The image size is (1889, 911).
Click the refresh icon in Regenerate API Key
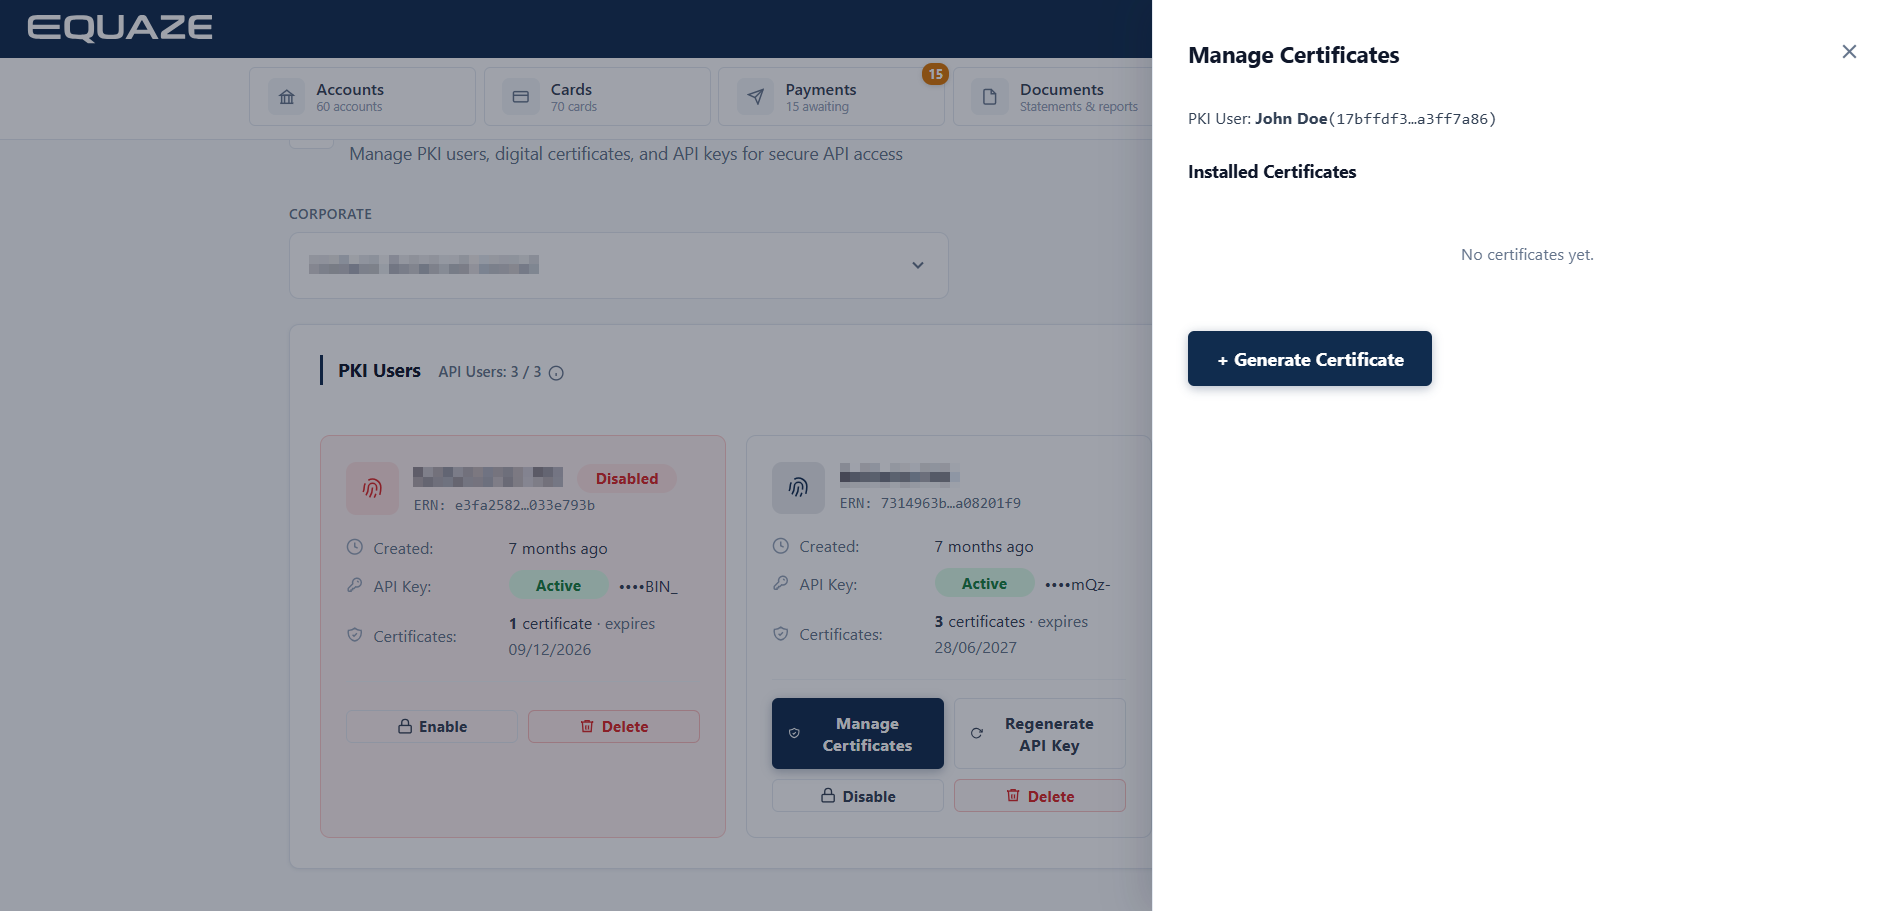pyautogui.click(x=977, y=733)
